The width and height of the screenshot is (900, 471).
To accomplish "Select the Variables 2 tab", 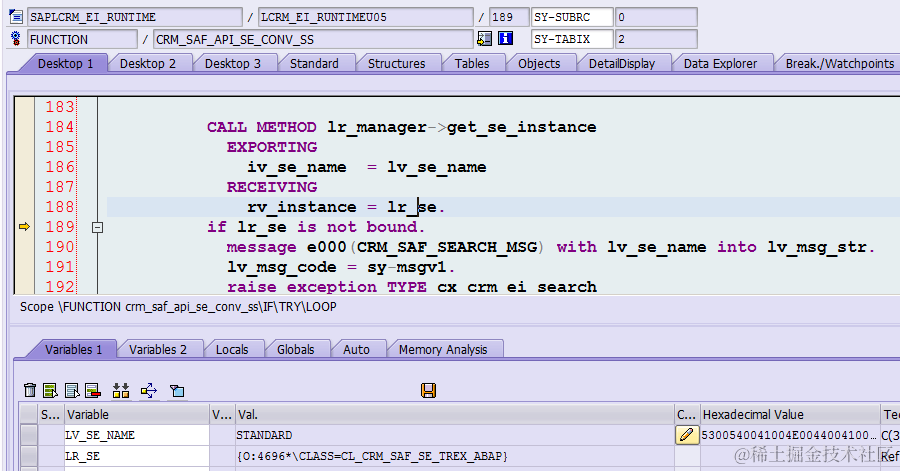I will point(158,349).
